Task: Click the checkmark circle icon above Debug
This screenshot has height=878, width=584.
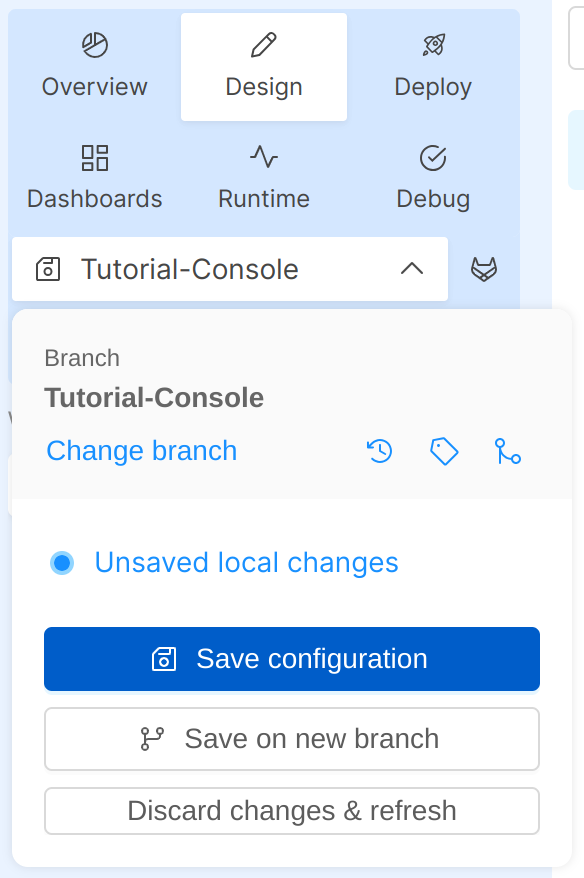Action: click(433, 156)
